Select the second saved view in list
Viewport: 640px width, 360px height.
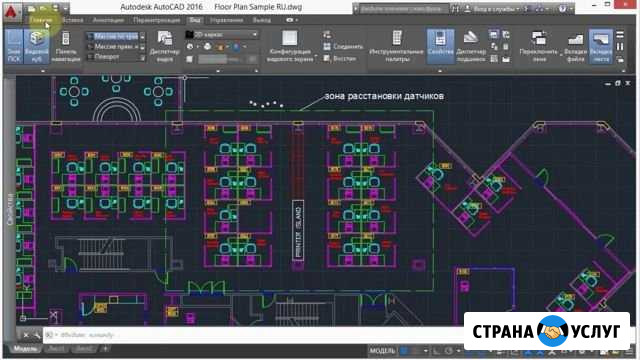[x=113, y=47]
